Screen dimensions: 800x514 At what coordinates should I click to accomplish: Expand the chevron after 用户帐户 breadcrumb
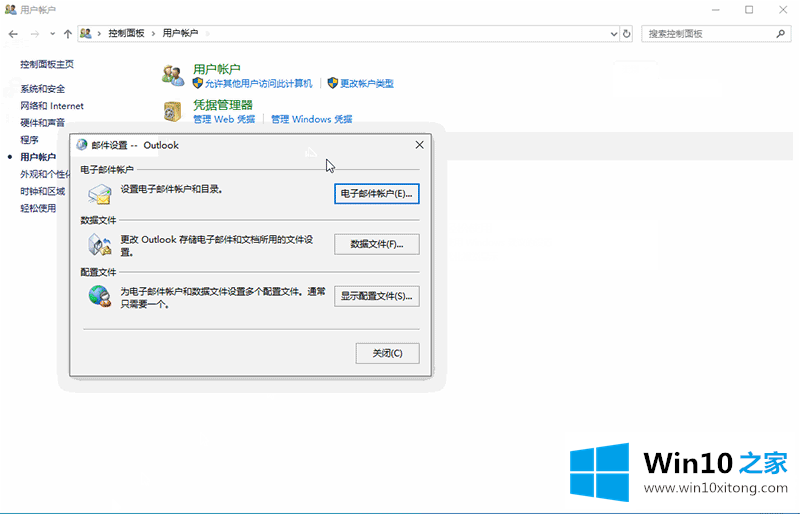click(207, 33)
